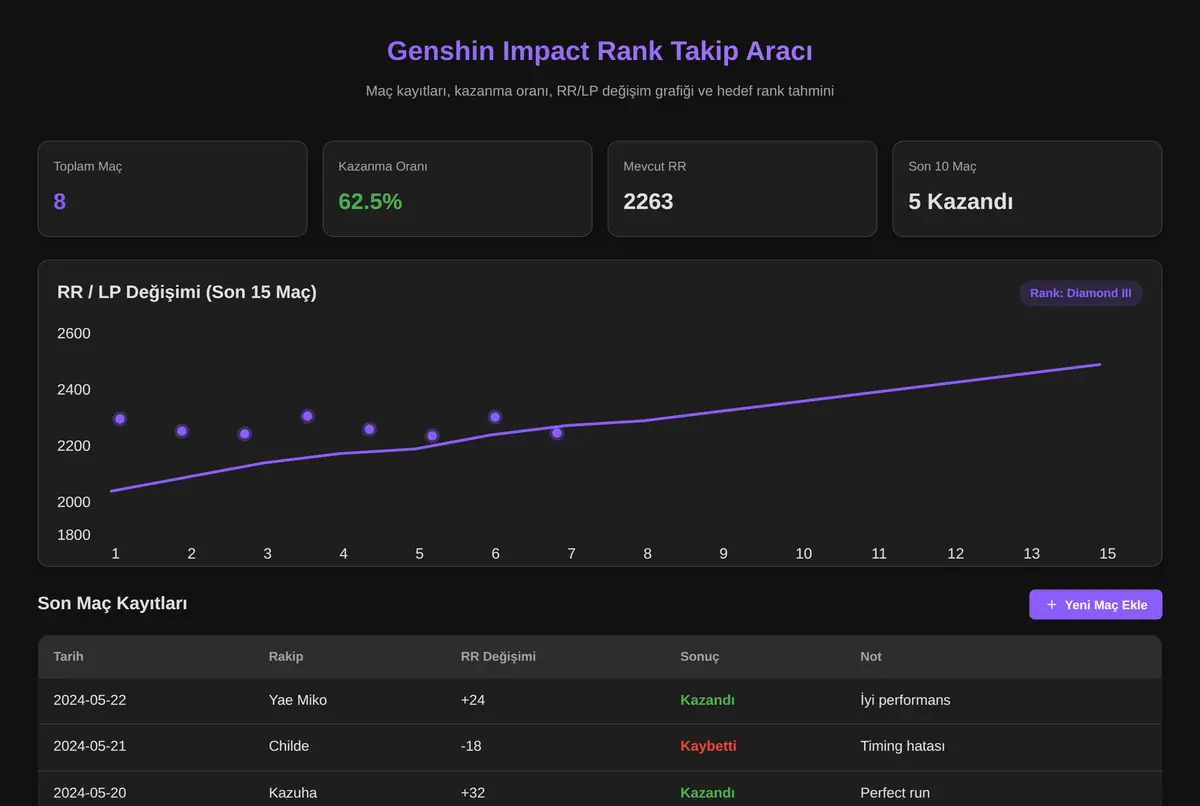Select the data point just right of axis label 5

point(432,436)
